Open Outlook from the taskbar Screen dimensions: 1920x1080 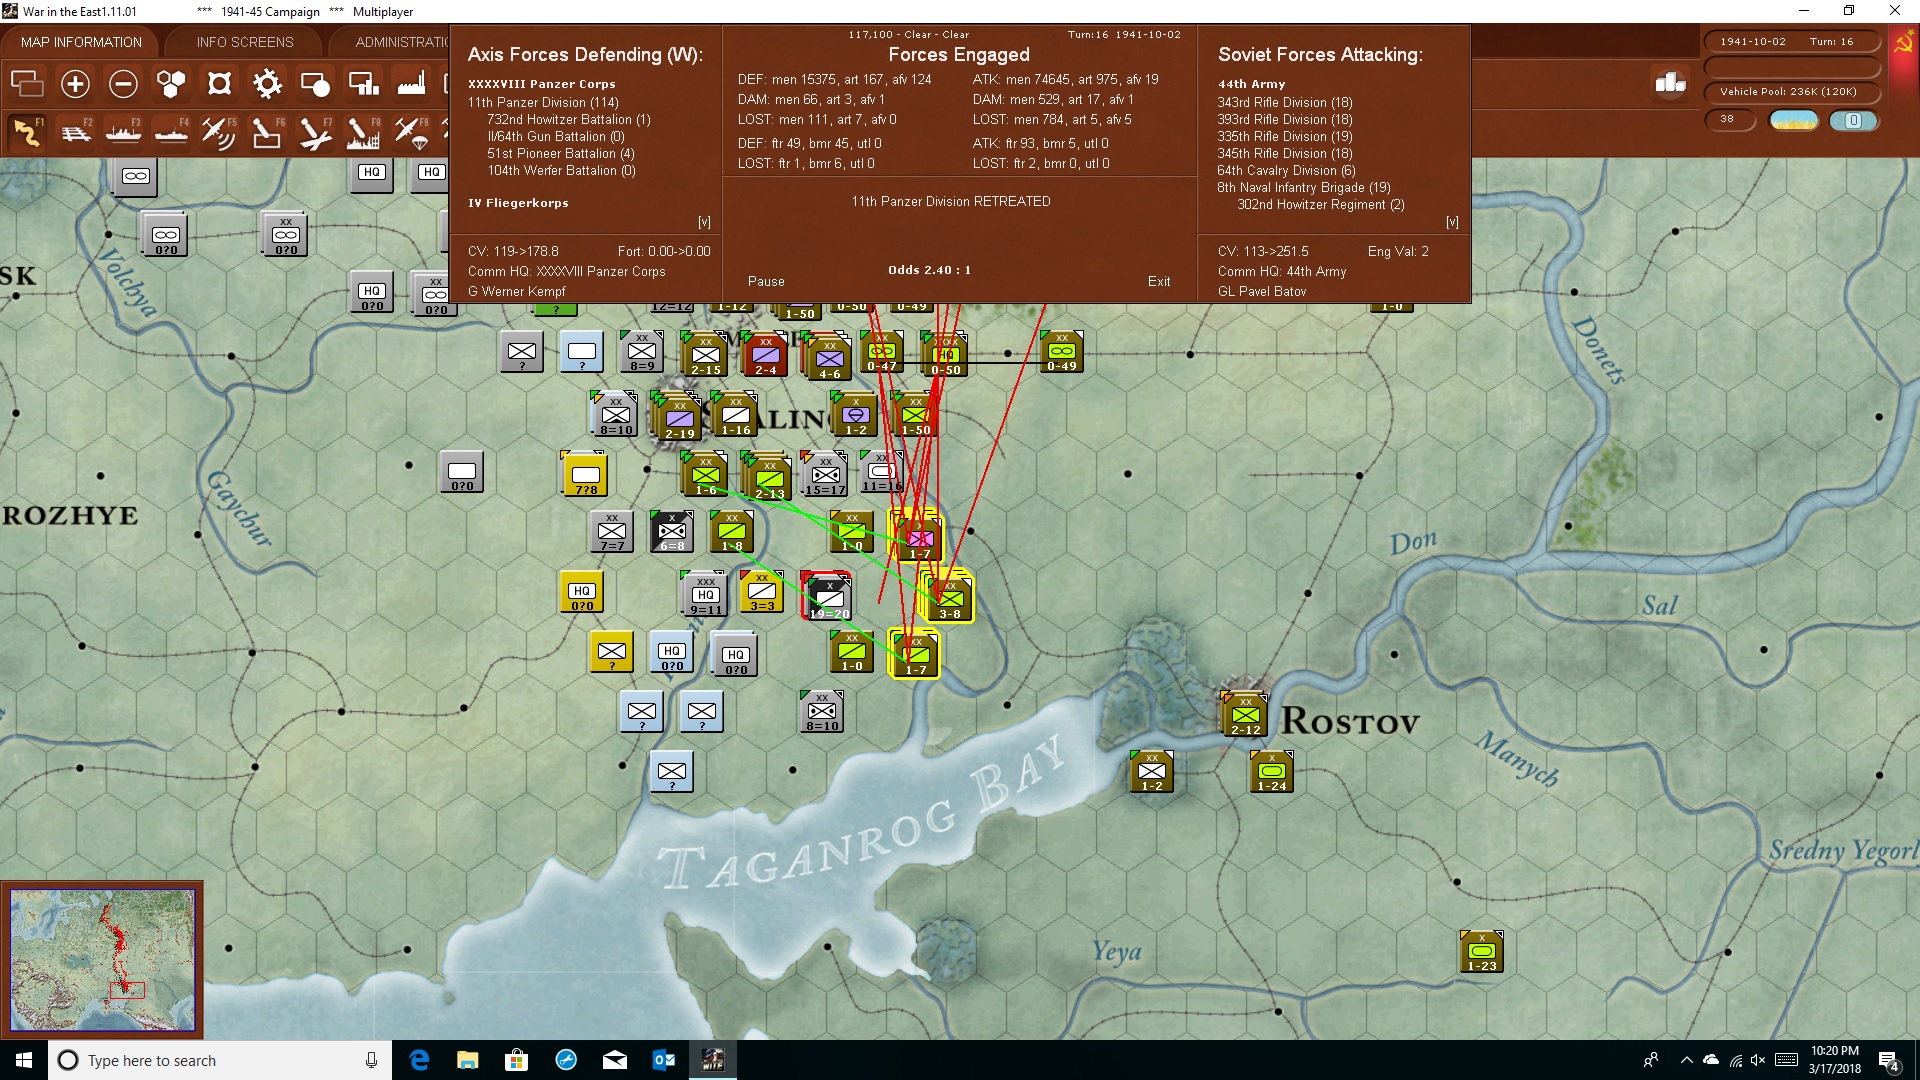click(664, 1060)
